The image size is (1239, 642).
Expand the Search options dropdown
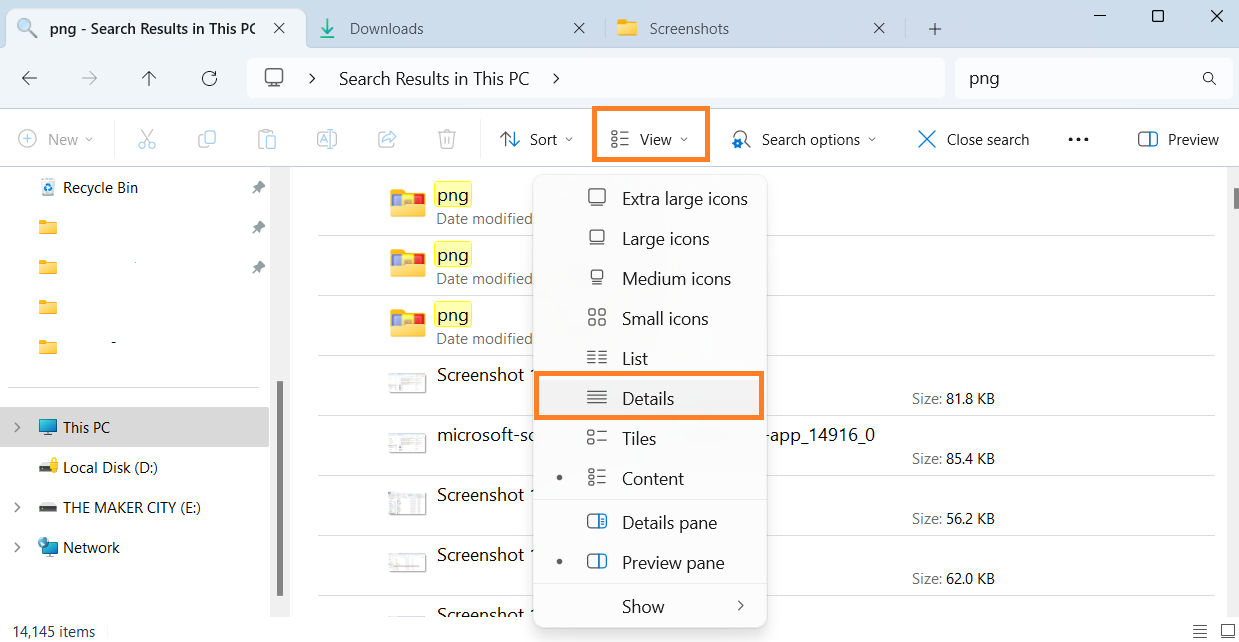[805, 139]
